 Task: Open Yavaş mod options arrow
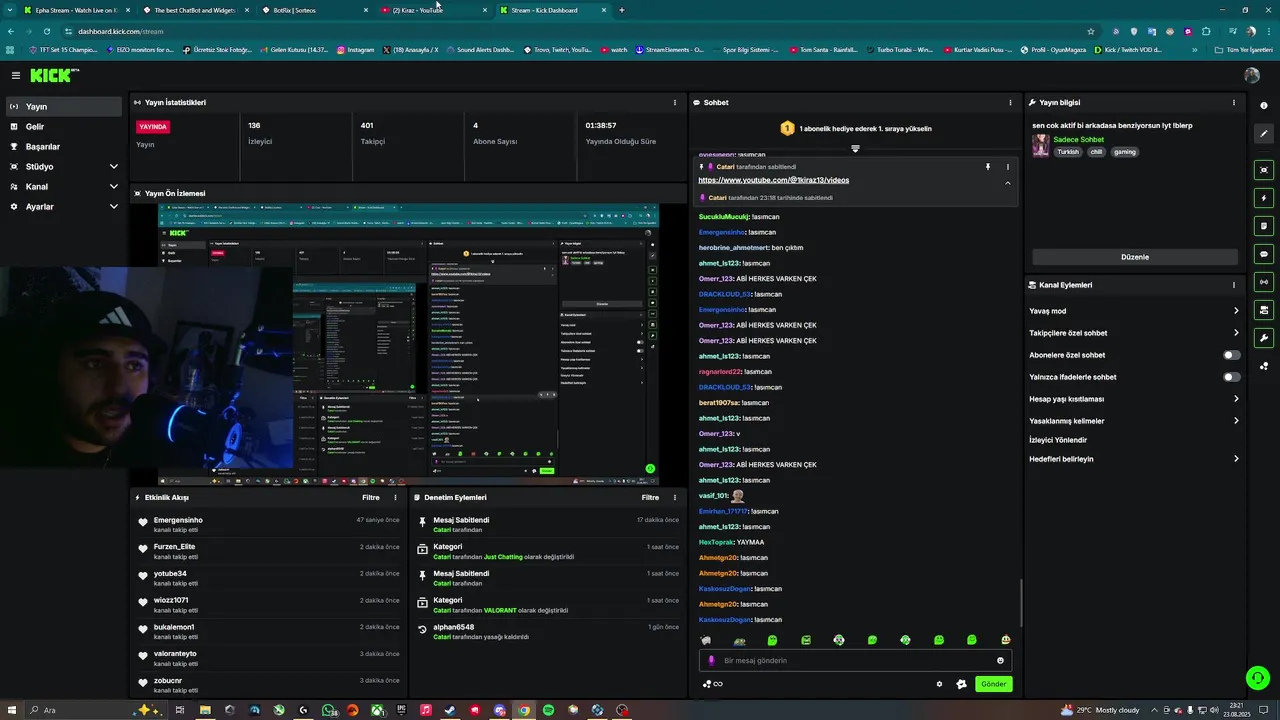tap(1236, 311)
